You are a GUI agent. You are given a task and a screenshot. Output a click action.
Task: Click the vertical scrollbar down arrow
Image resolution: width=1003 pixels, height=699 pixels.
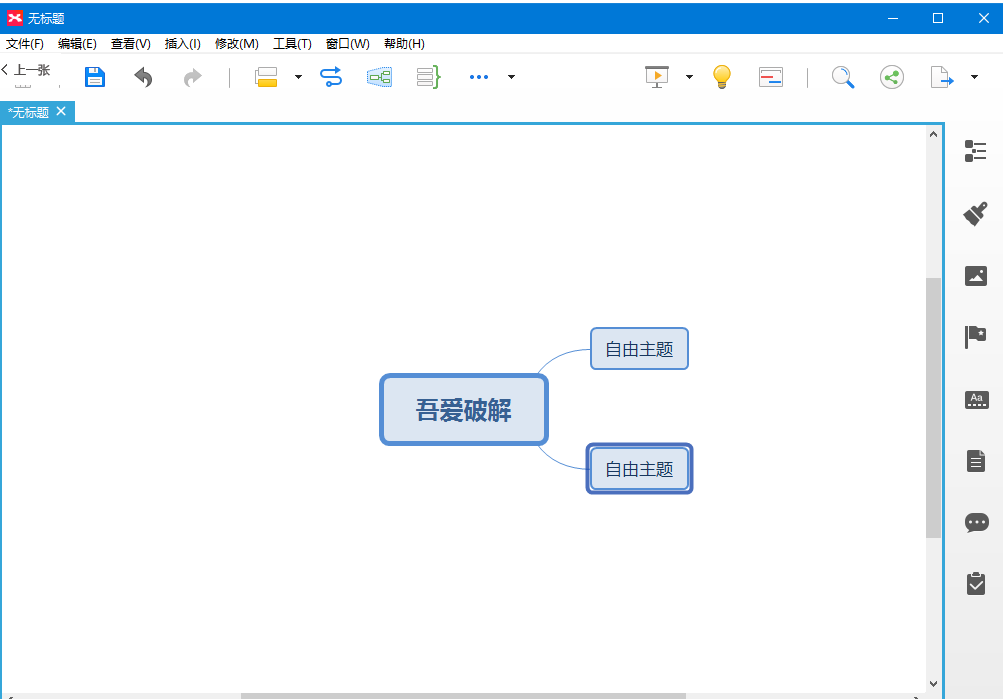click(x=933, y=684)
